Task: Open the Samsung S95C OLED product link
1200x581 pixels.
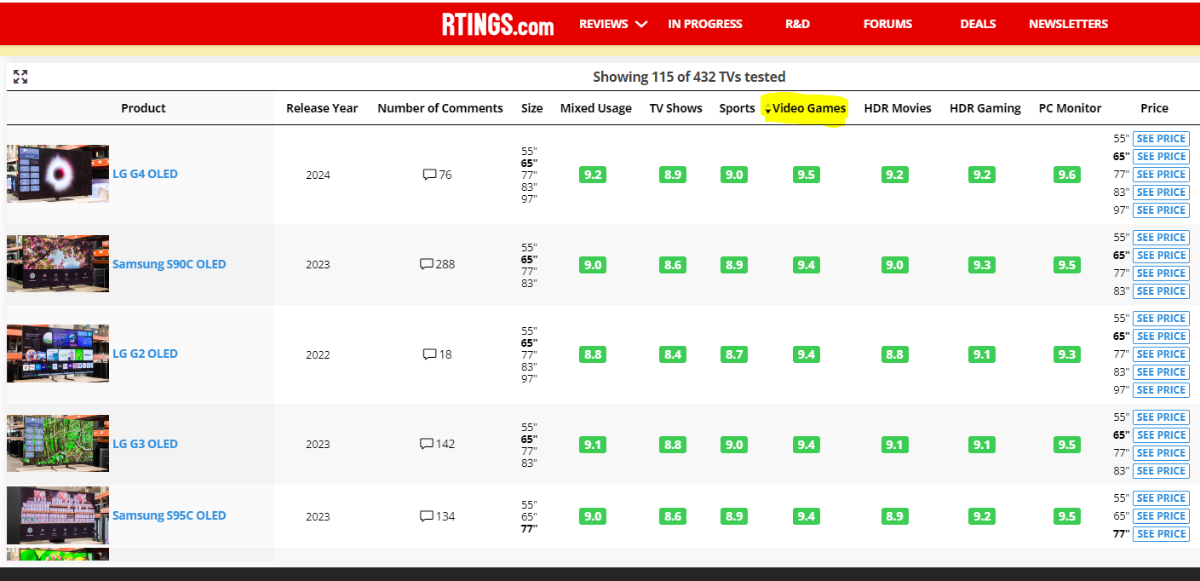Action: [x=169, y=516]
